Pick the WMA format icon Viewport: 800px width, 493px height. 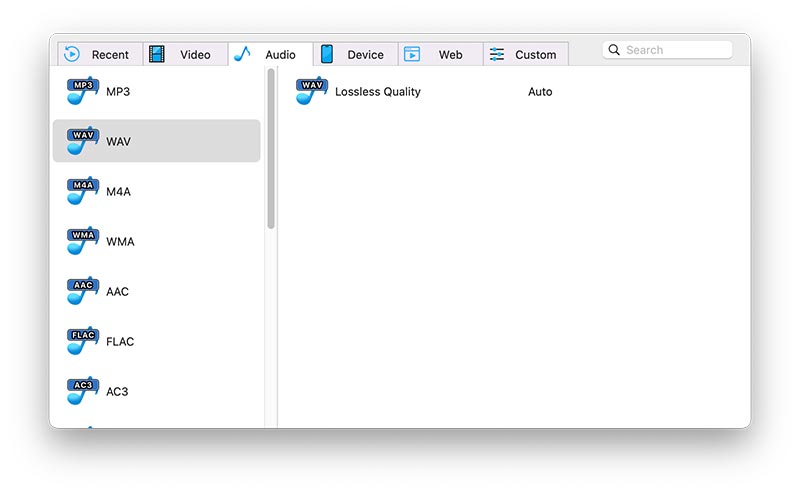pos(83,241)
